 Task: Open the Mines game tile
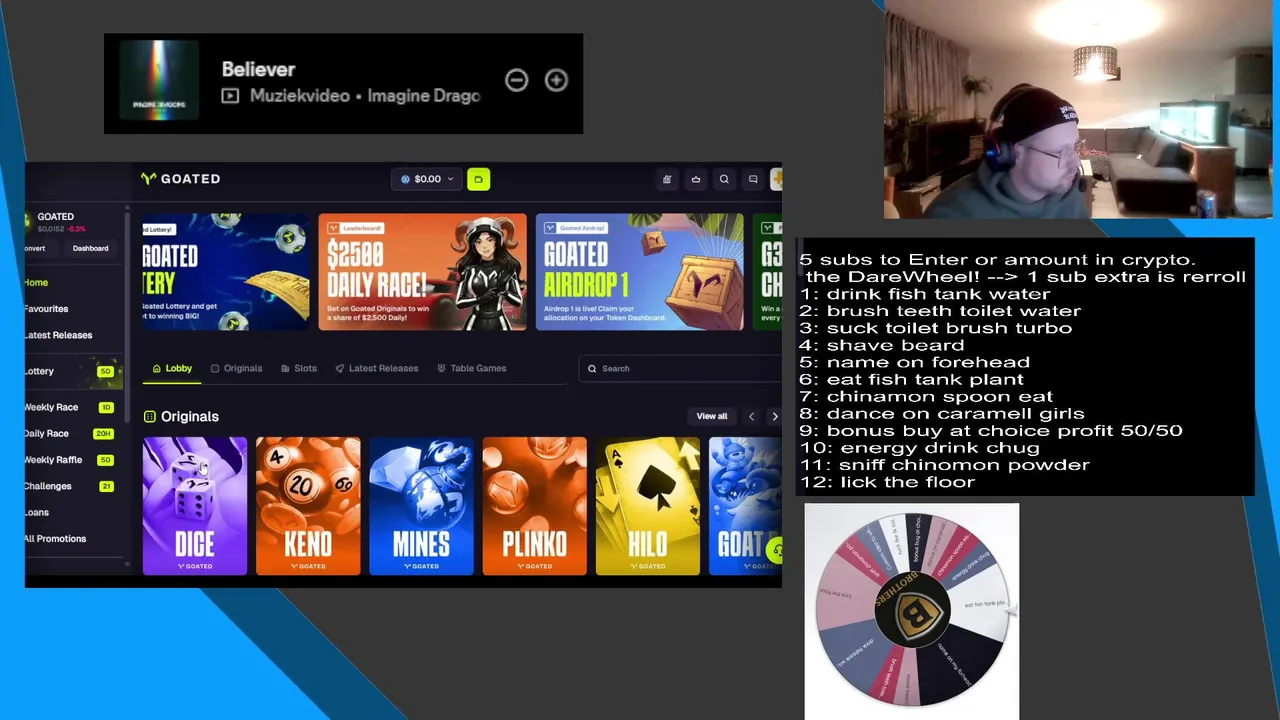(x=421, y=506)
